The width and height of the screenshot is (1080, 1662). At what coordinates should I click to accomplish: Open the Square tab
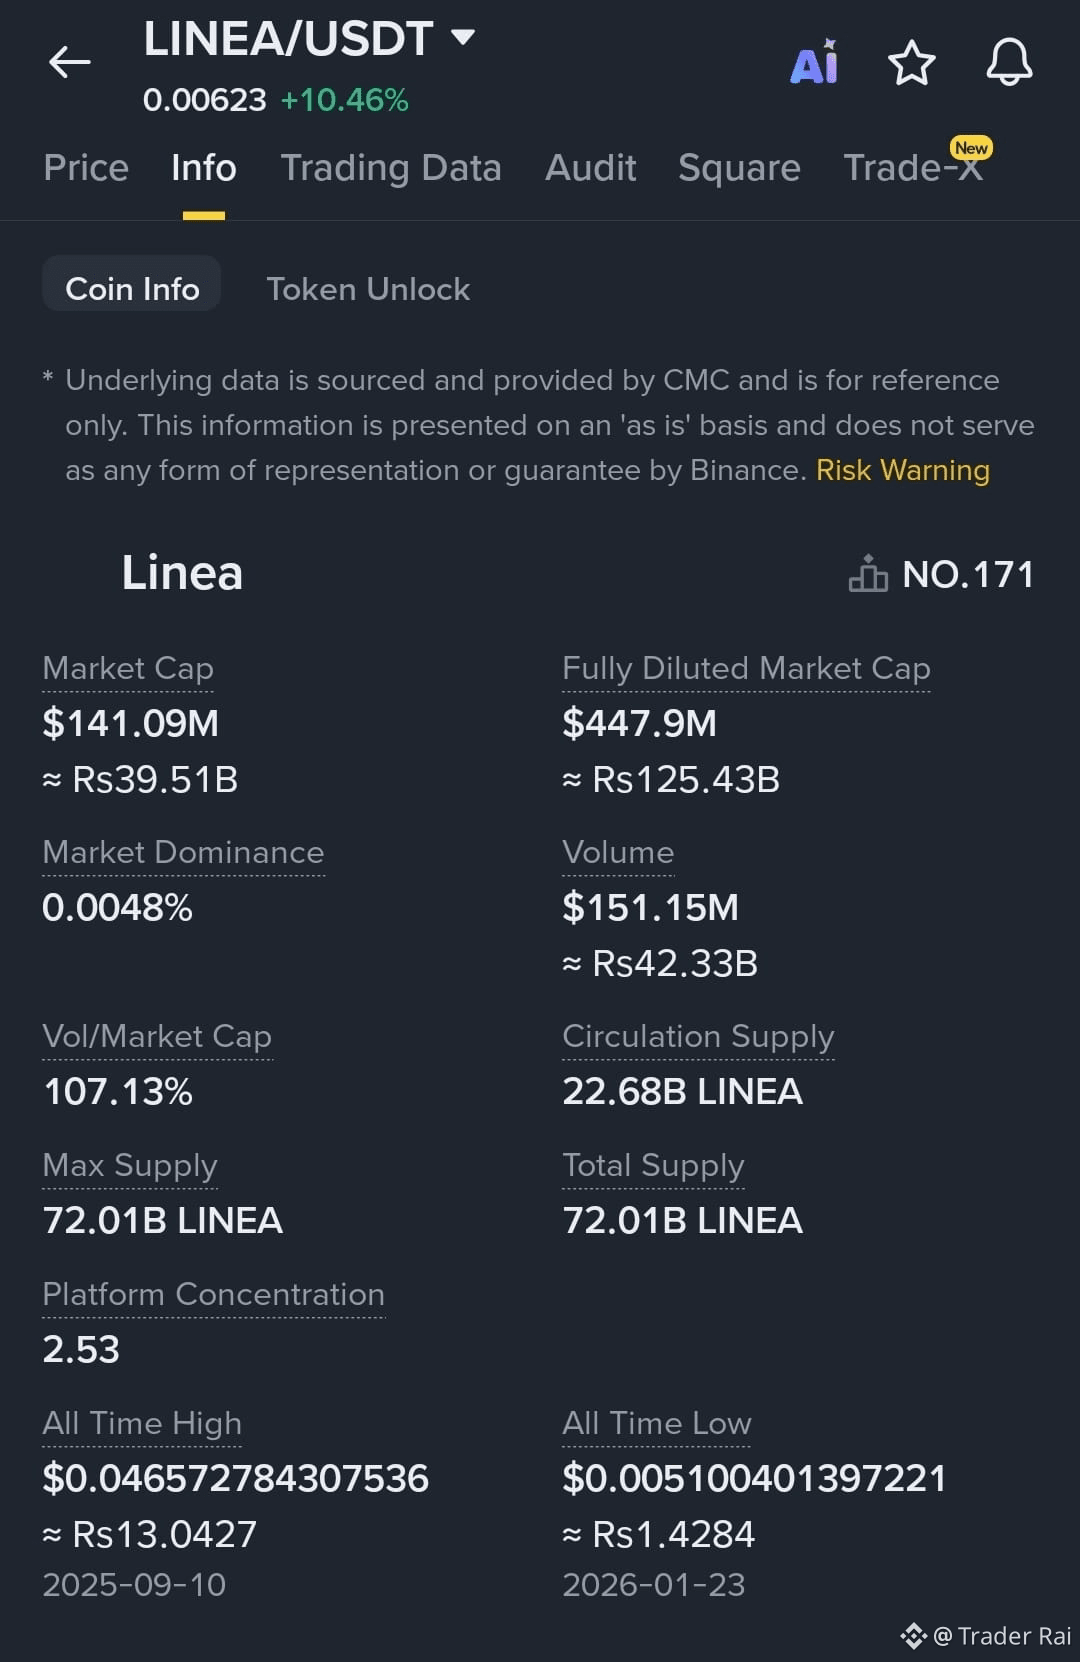pos(739,168)
